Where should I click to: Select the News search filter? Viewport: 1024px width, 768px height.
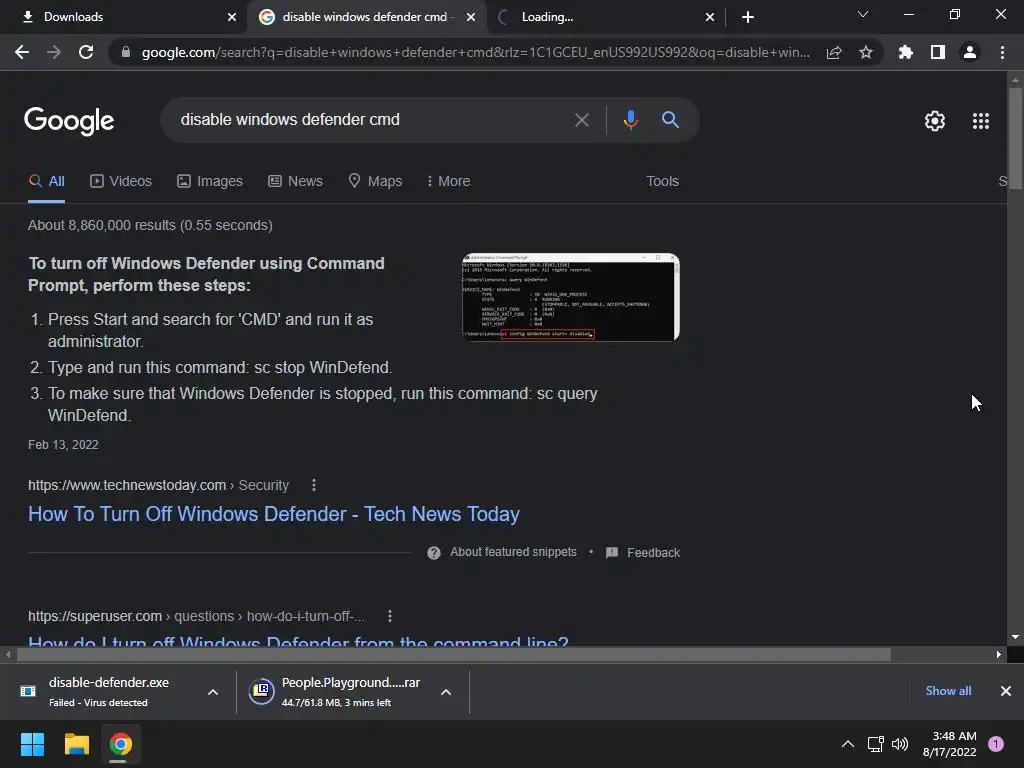(295, 182)
